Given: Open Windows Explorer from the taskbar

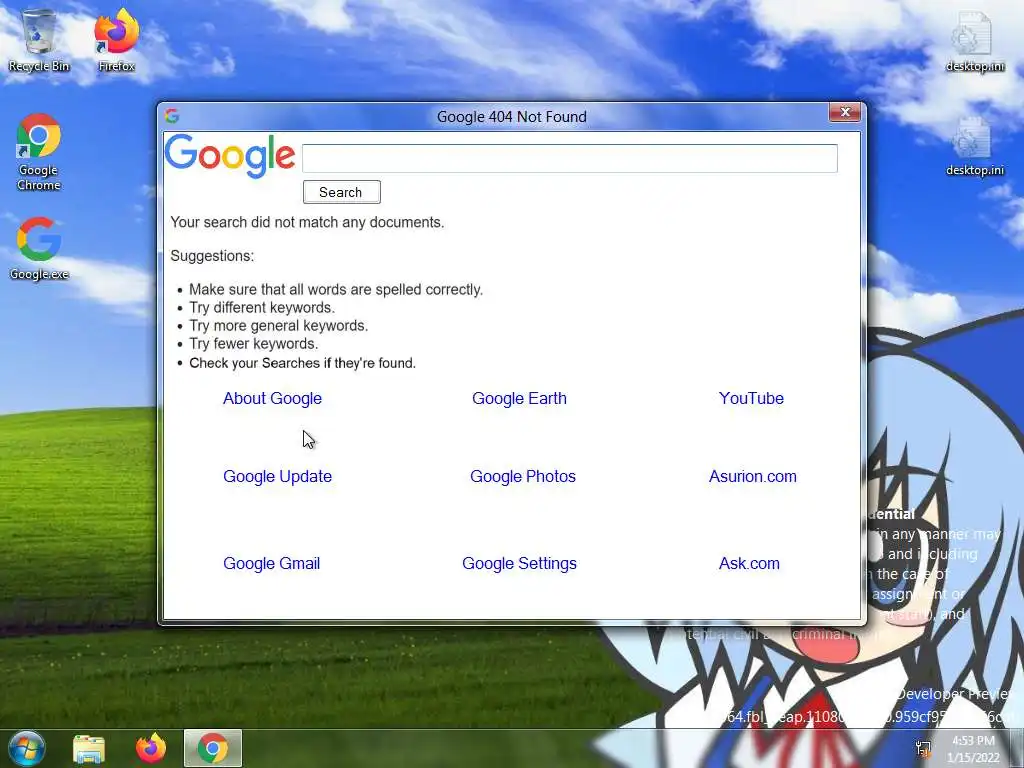Looking at the screenshot, I should pos(89,749).
